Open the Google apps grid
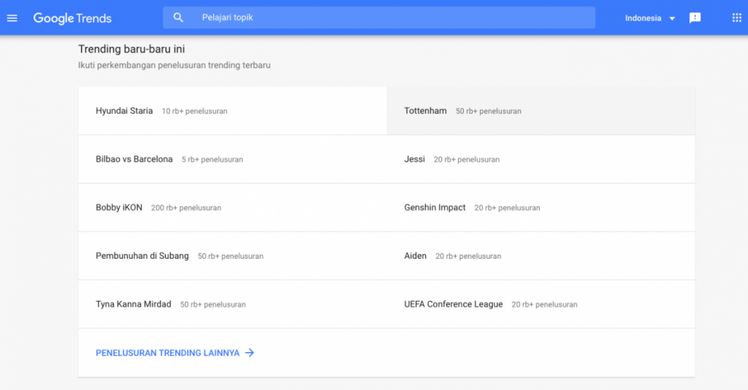 coord(737,18)
